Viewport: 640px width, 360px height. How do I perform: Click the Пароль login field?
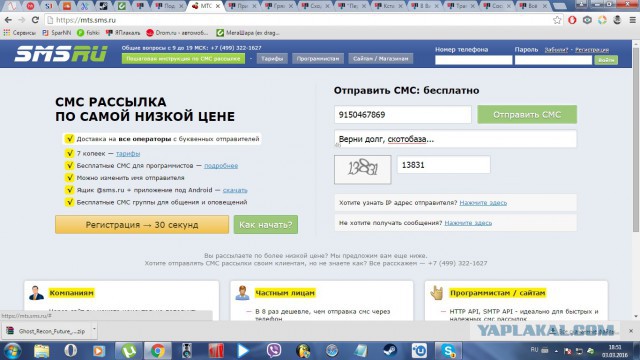(x=553, y=60)
